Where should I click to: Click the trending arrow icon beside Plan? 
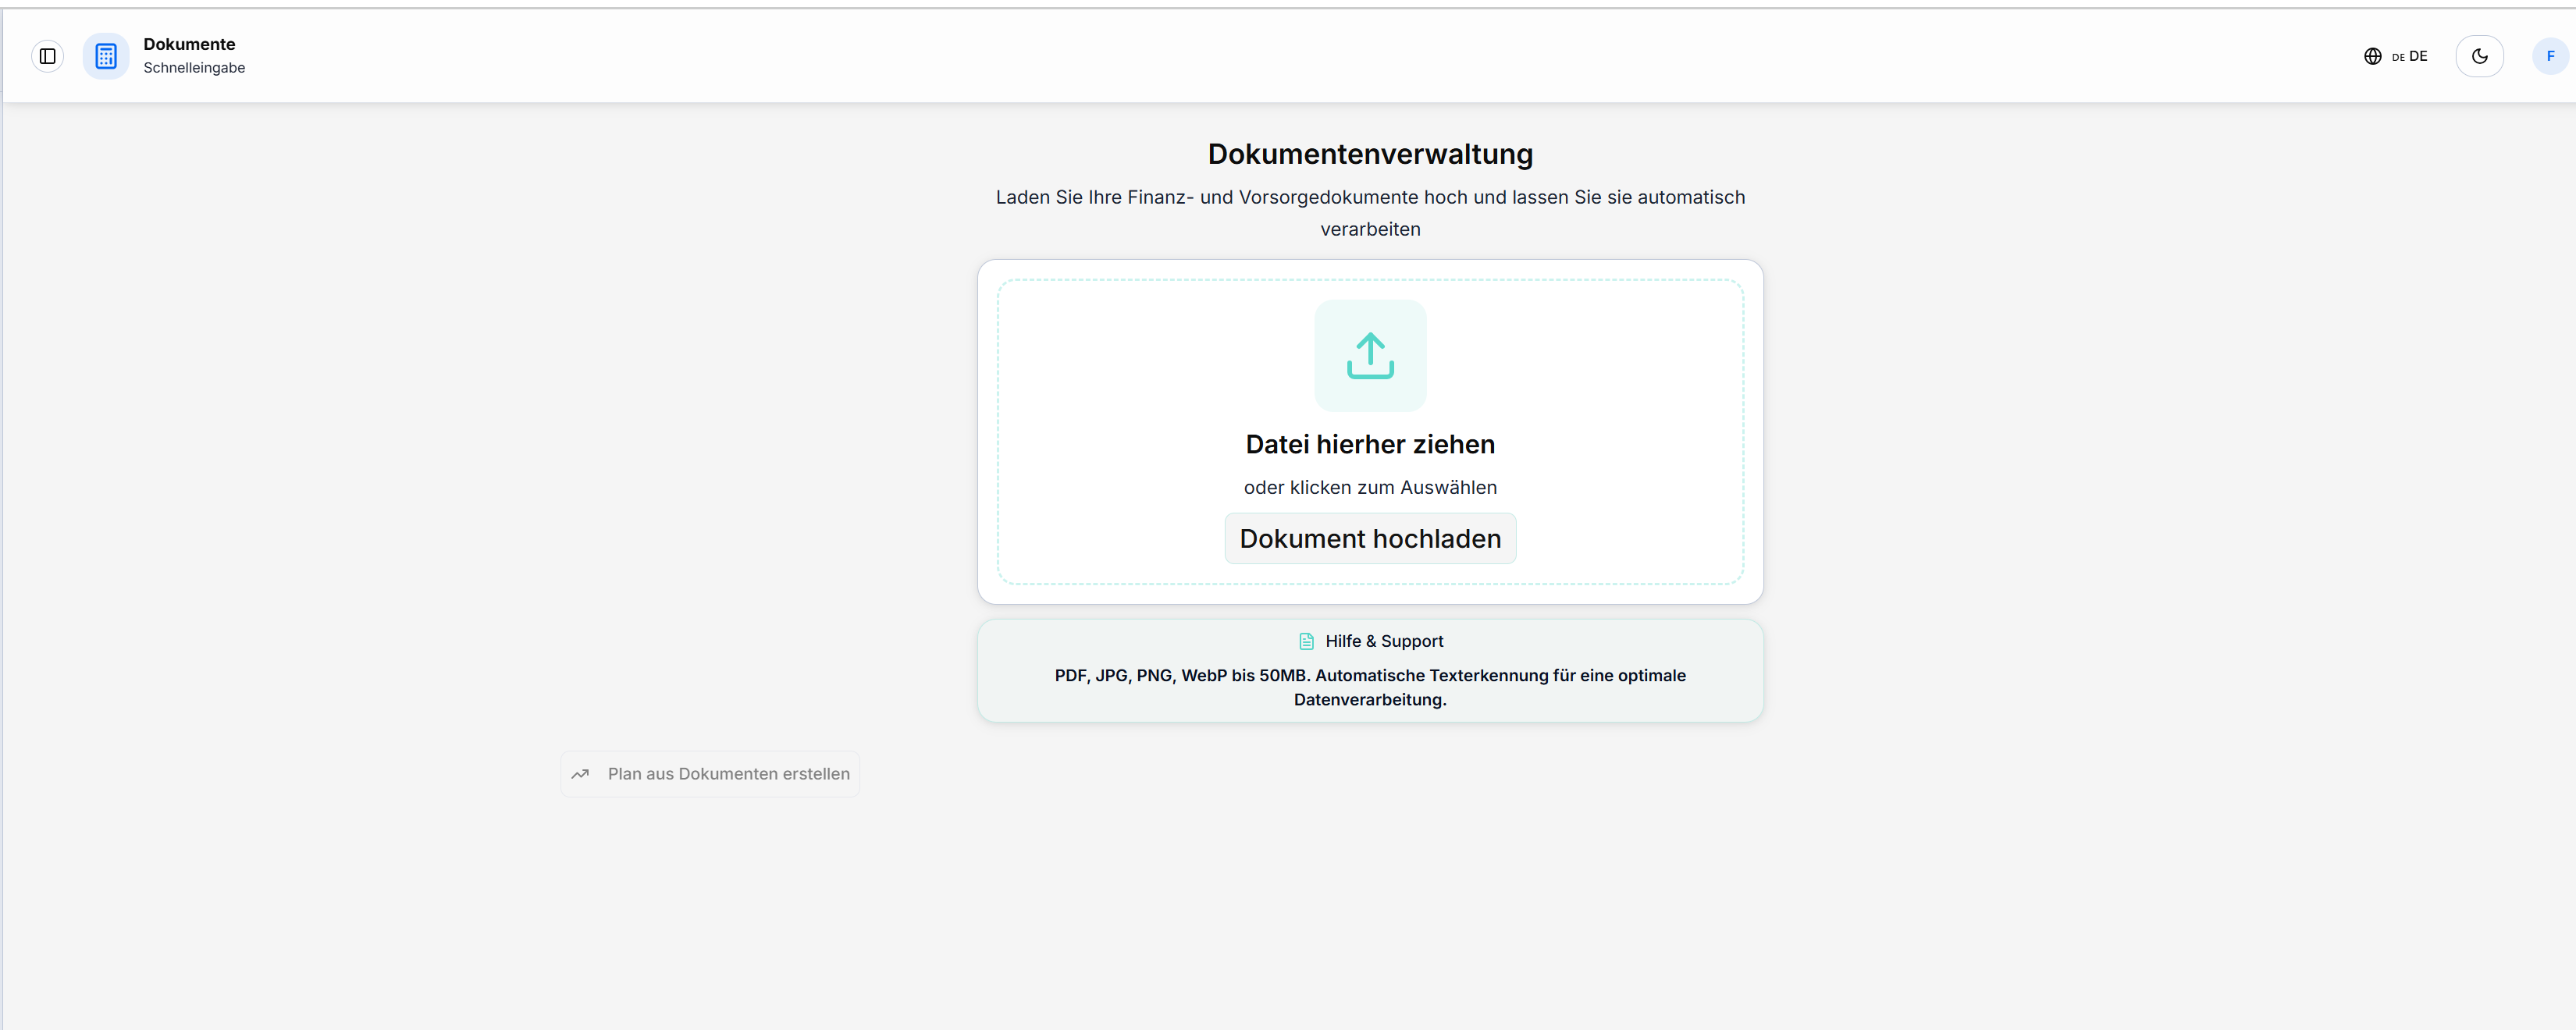click(x=580, y=774)
